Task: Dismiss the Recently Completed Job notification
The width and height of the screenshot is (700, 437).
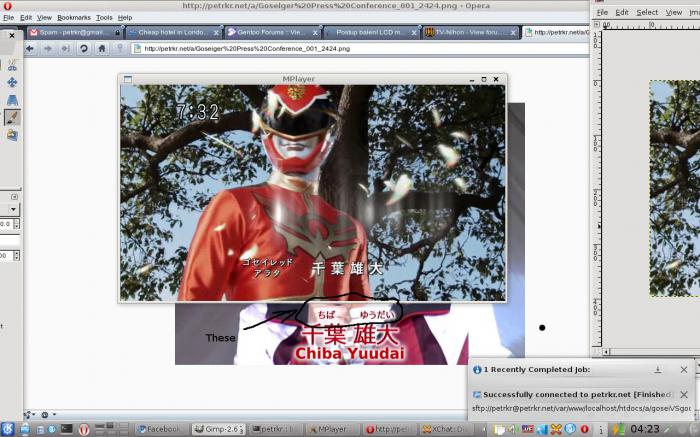Action: [x=684, y=370]
